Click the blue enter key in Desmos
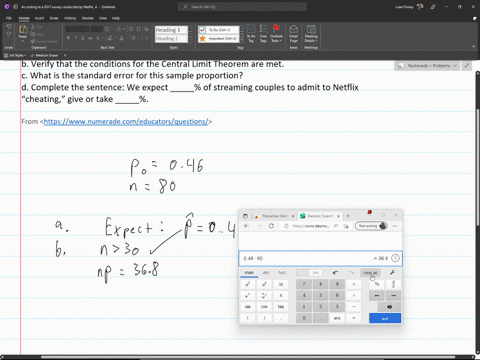 [385, 318]
